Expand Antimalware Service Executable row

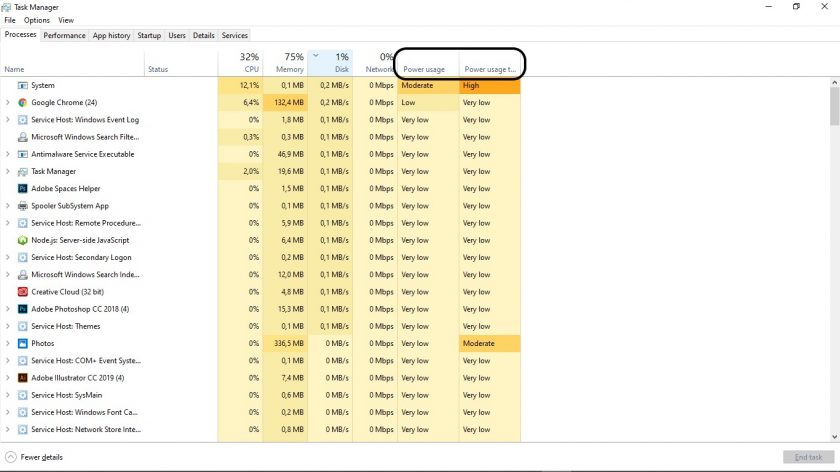[8, 154]
